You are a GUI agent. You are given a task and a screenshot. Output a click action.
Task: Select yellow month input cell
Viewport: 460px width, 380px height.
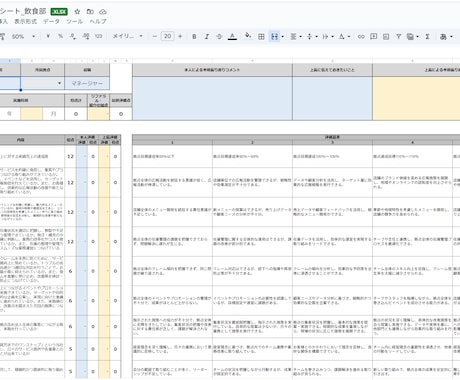pos(31,114)
